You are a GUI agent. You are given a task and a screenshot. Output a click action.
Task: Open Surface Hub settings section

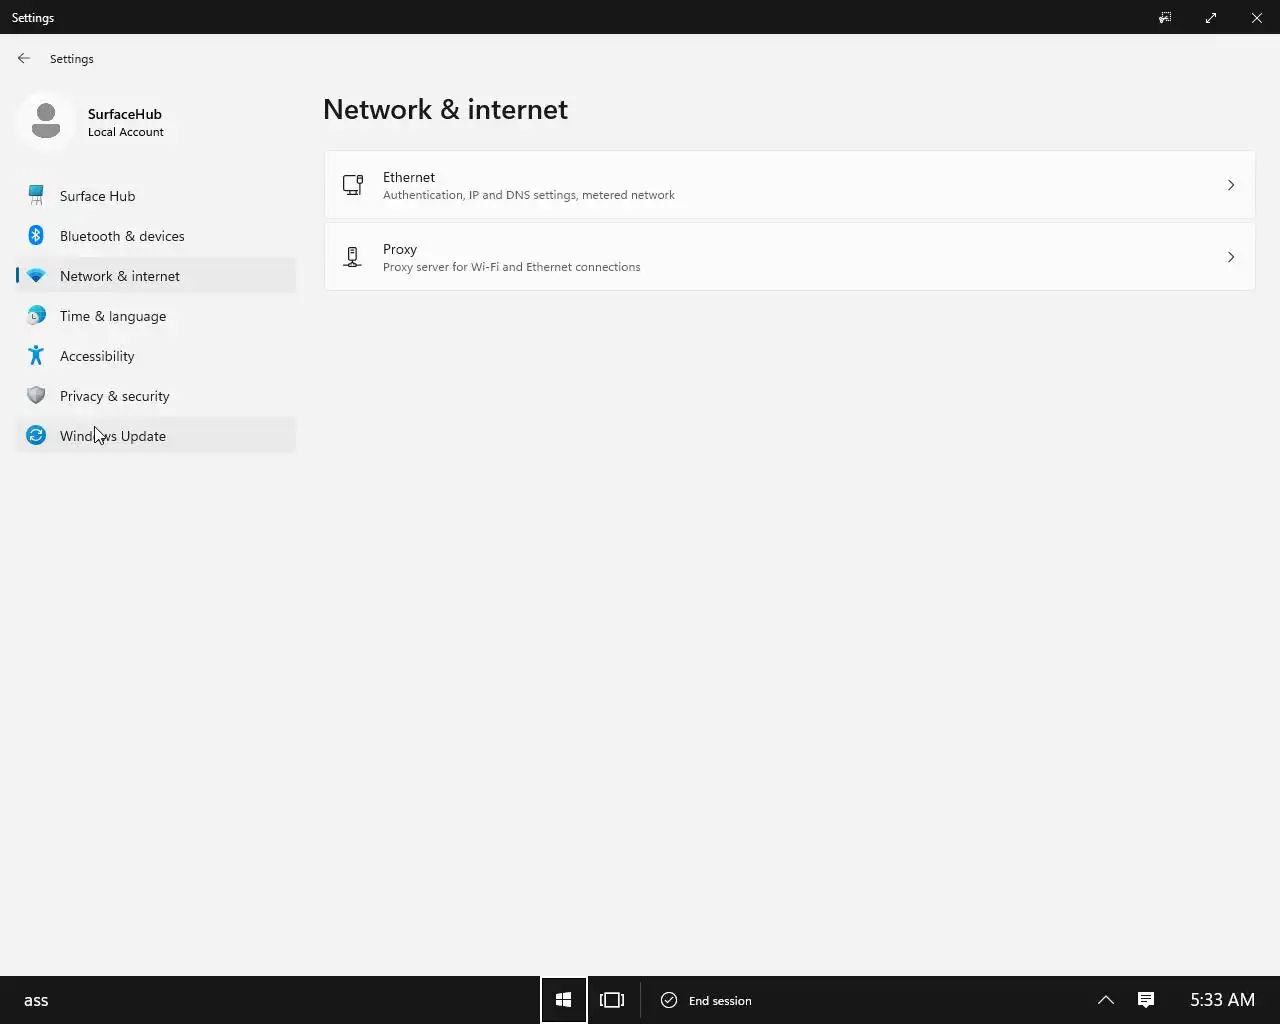tap(156, 196)
